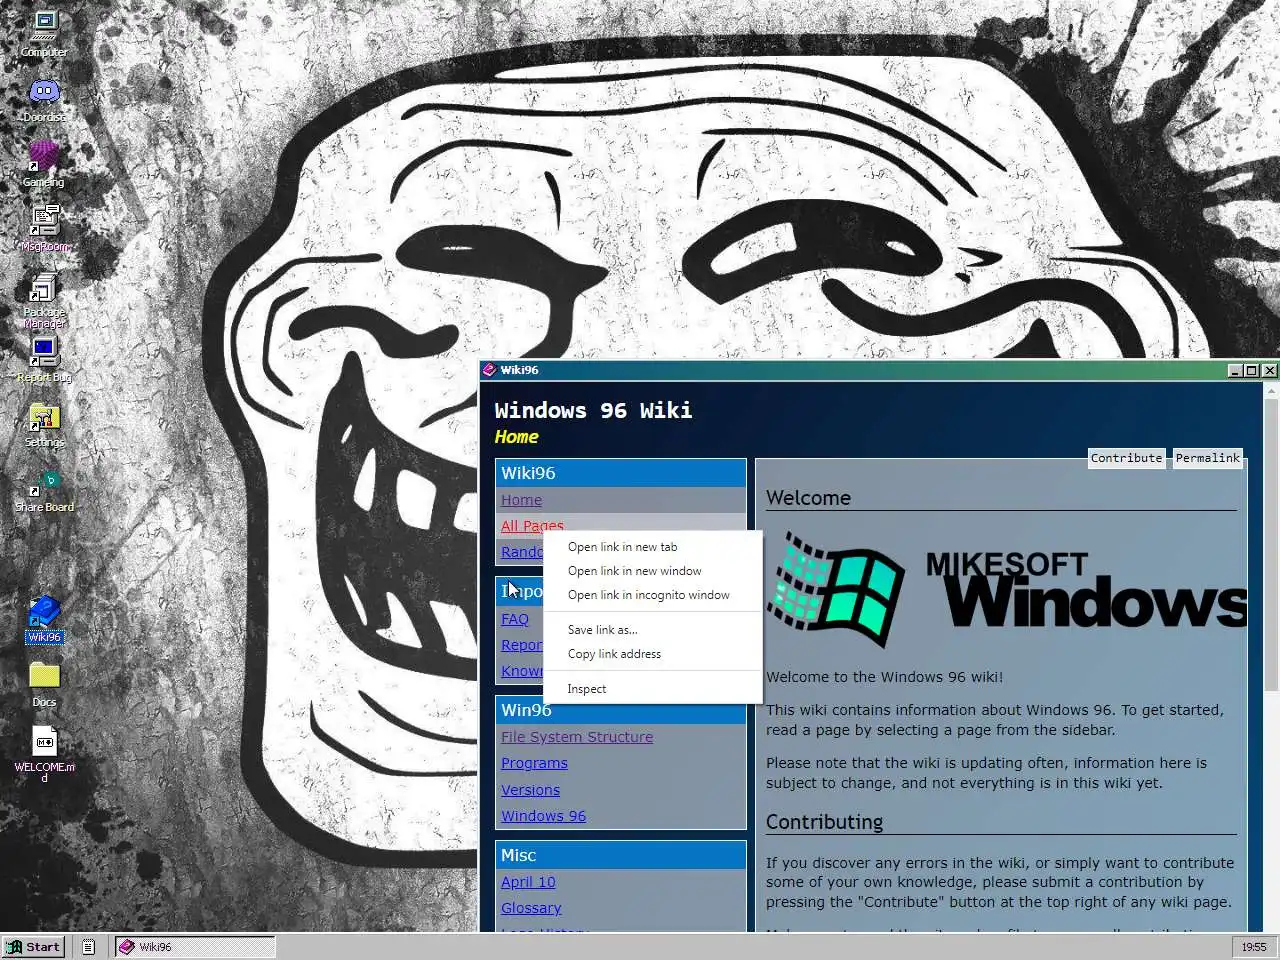Launch the MsgRoom desktop icon
The width and height of the screenshot is (1280, 960).
pyautogui.click(x=44, y=230)
